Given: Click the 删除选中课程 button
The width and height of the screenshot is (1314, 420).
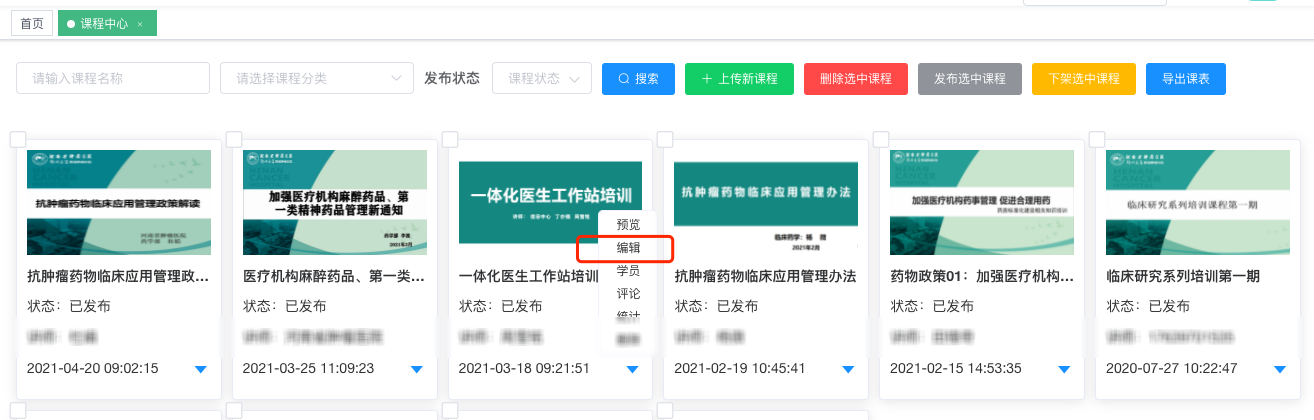Looking at the screenshot, I should click(x=855, y=78).
